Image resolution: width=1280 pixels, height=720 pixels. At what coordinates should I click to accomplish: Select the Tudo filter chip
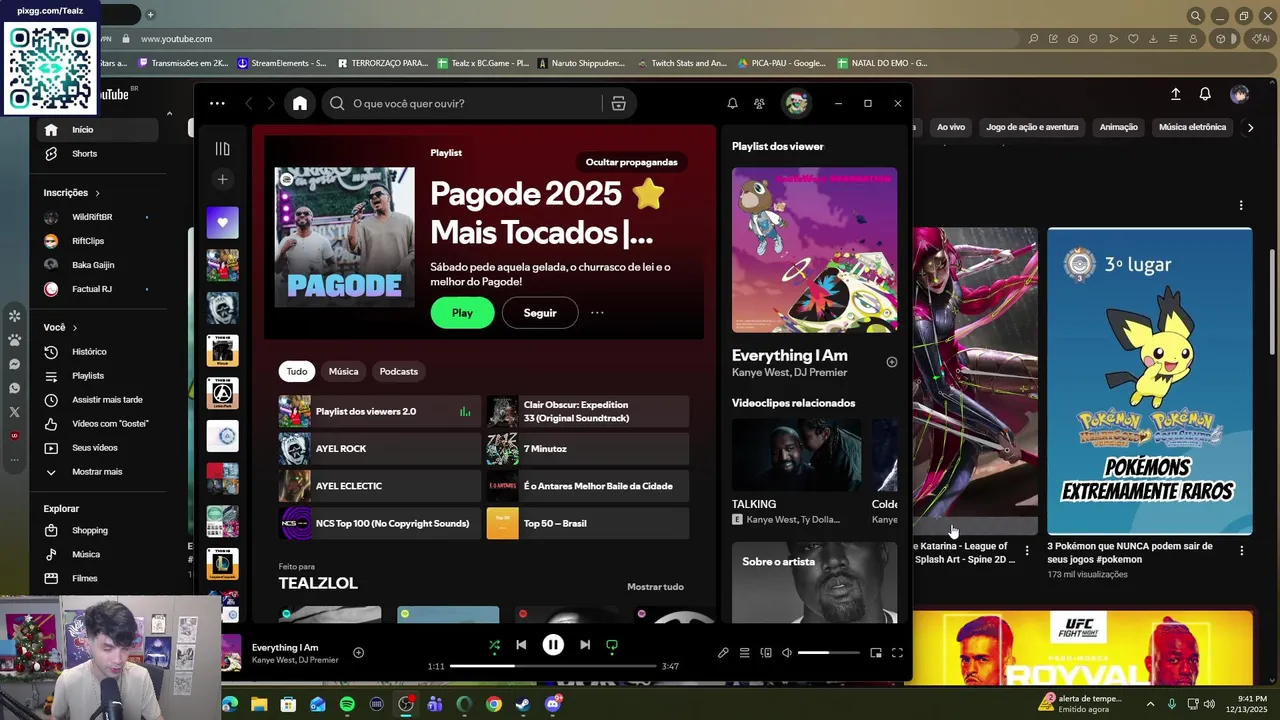(297, 371)
